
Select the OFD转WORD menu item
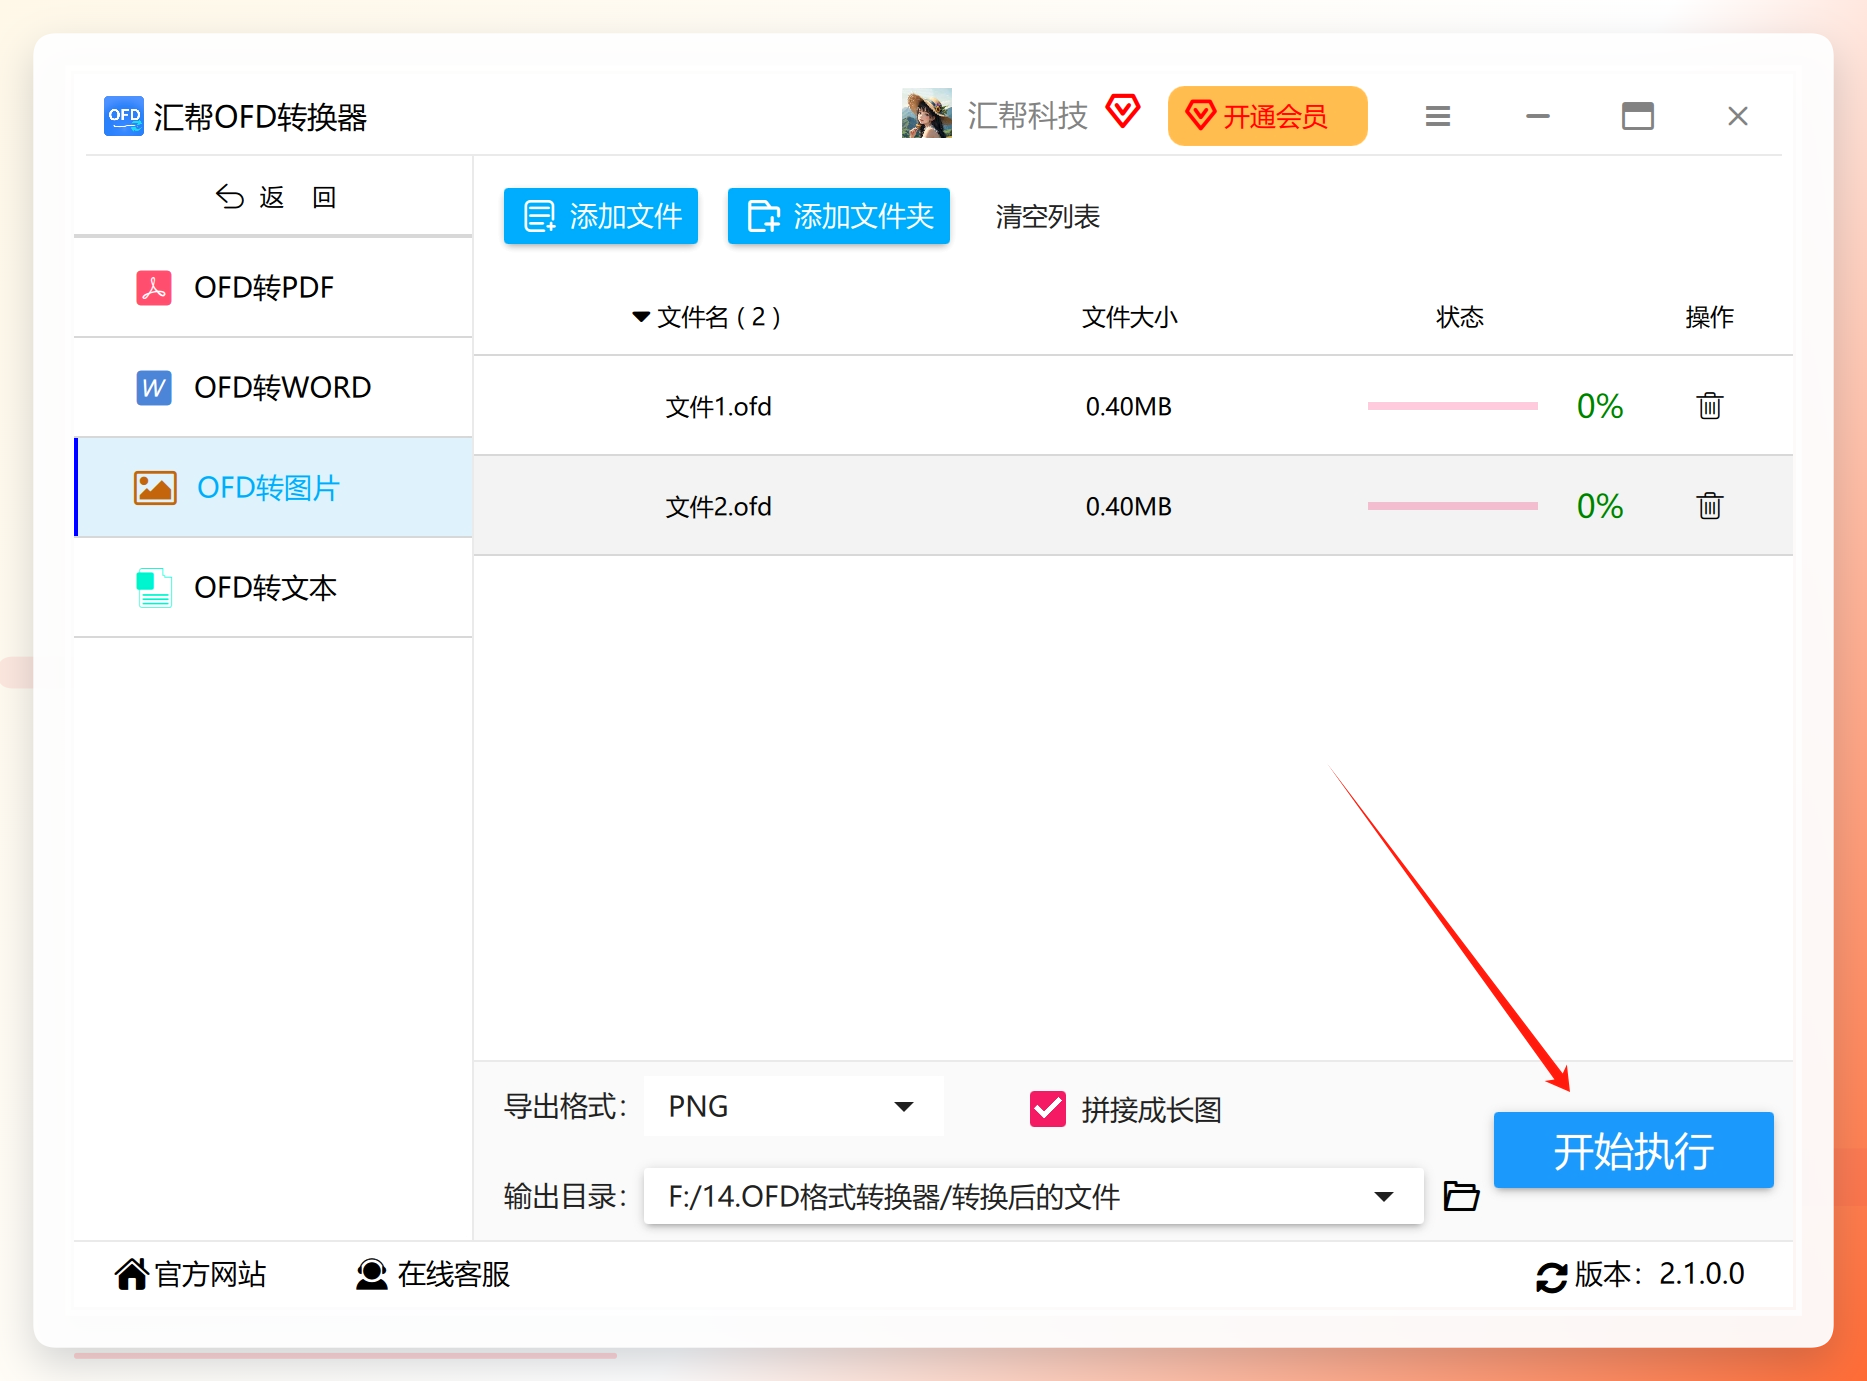pyautogui.click(x=273, y=388)
